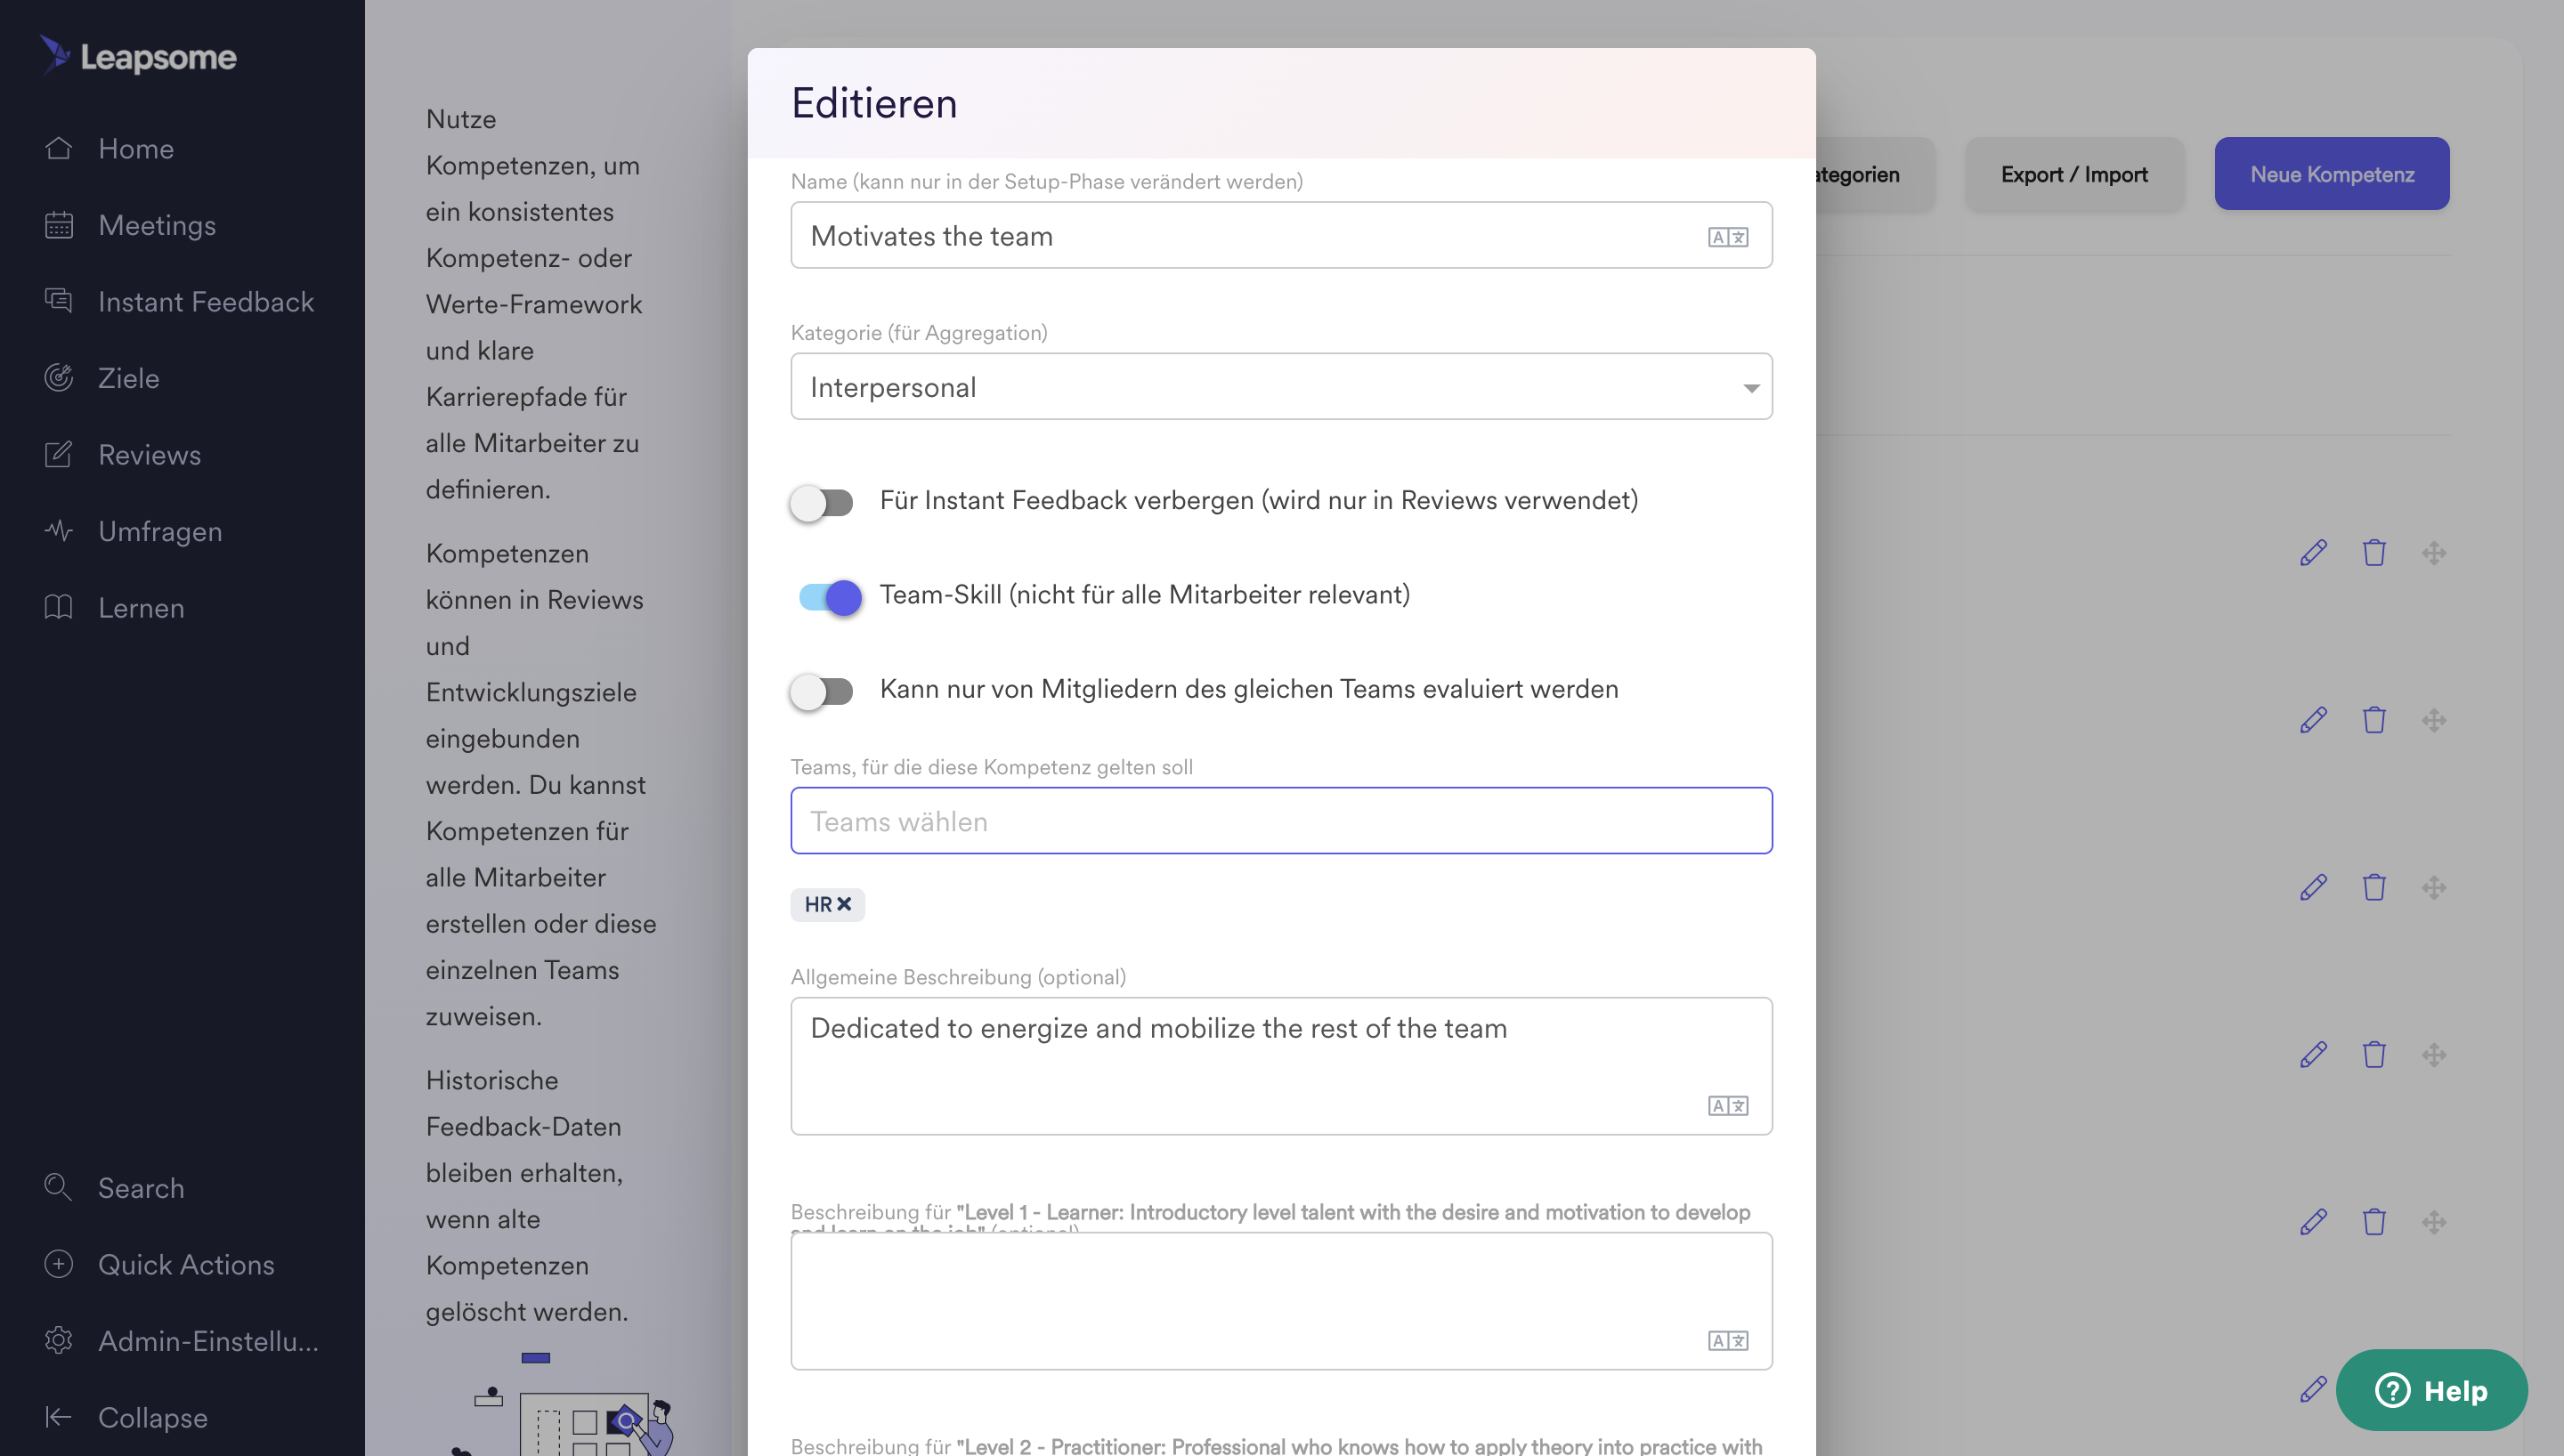
Task: Click translate icon in the Name field
Action: point(1727,237)
